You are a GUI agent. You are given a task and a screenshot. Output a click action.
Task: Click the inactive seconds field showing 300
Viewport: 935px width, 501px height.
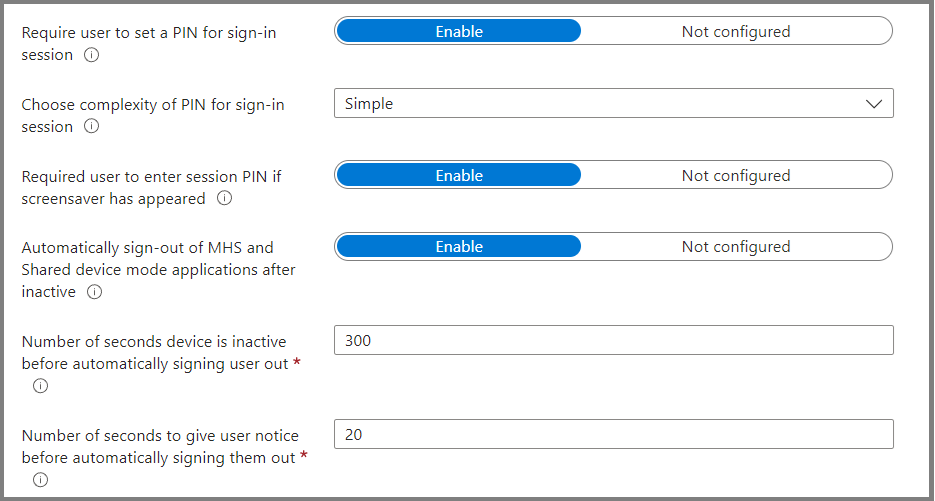[614, 340]
